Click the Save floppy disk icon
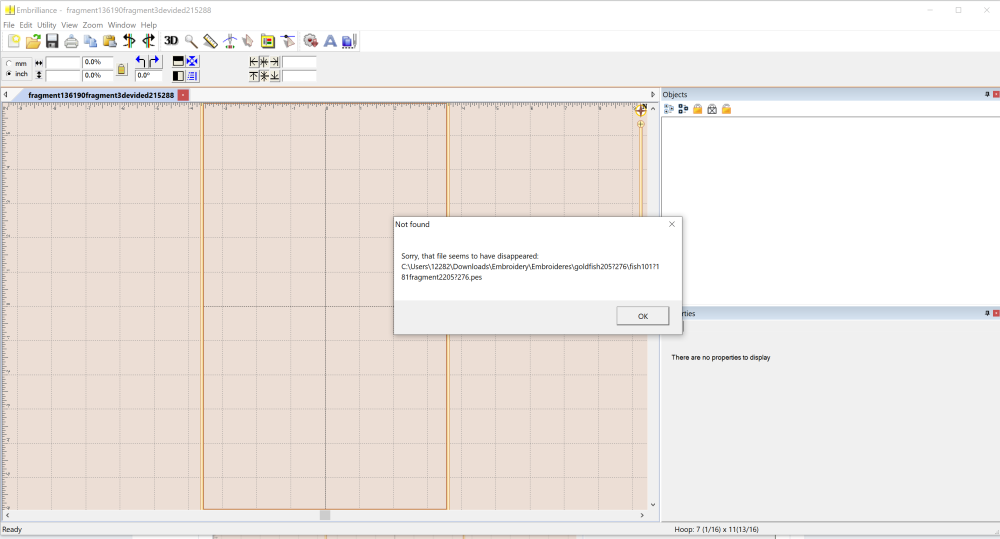 (51, 41)
